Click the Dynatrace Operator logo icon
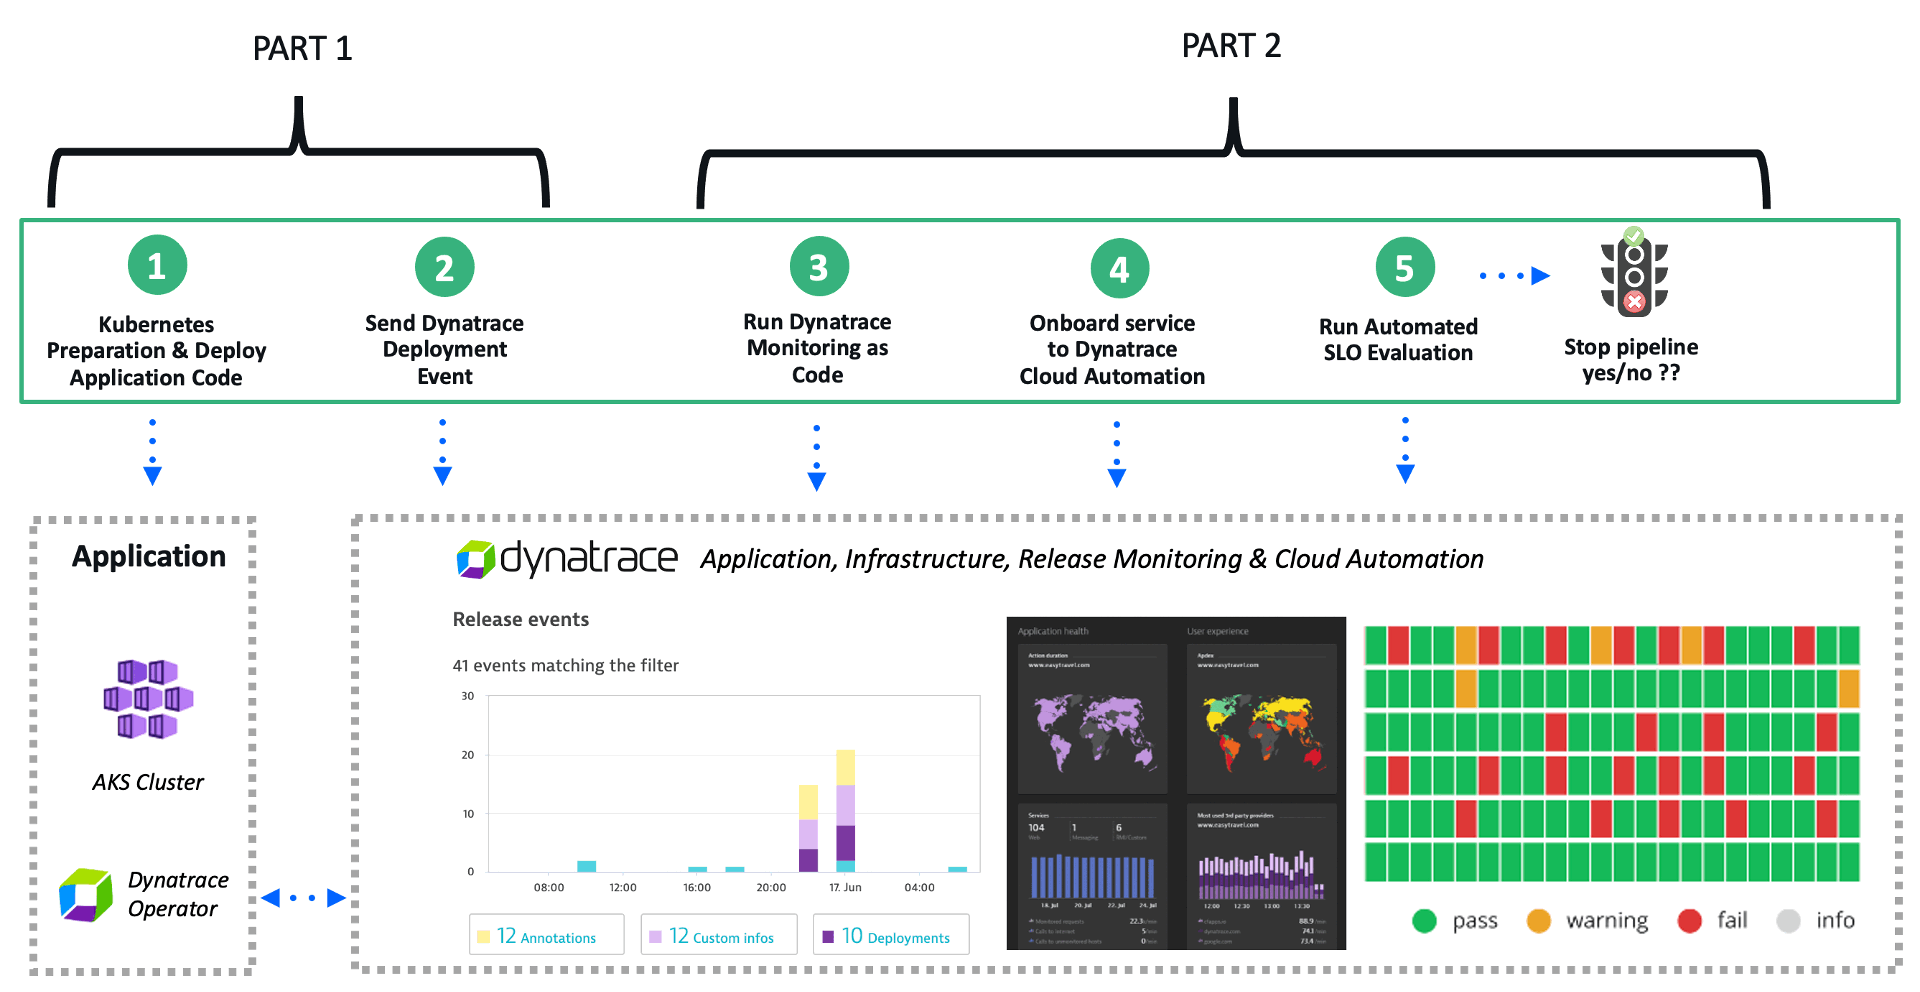This screenshot has height=992, width=1920. pyautogui.click(x=86, y=894)
